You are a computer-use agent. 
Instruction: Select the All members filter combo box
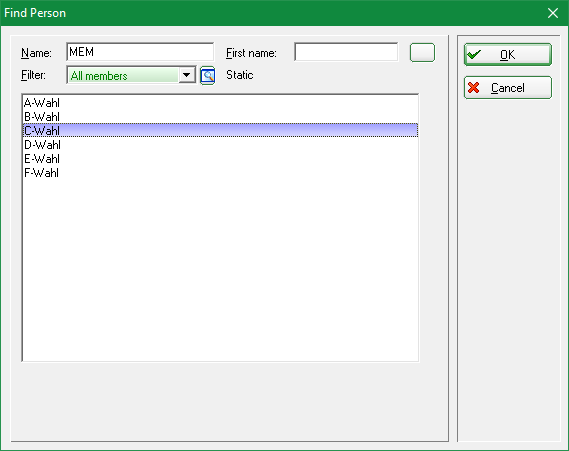[x=131, y=75]
